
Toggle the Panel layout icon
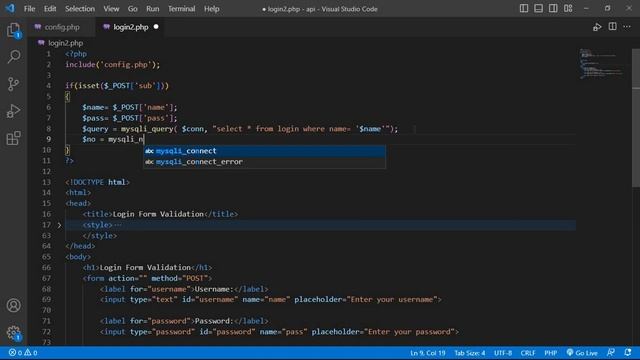click(x=538, y=9)
